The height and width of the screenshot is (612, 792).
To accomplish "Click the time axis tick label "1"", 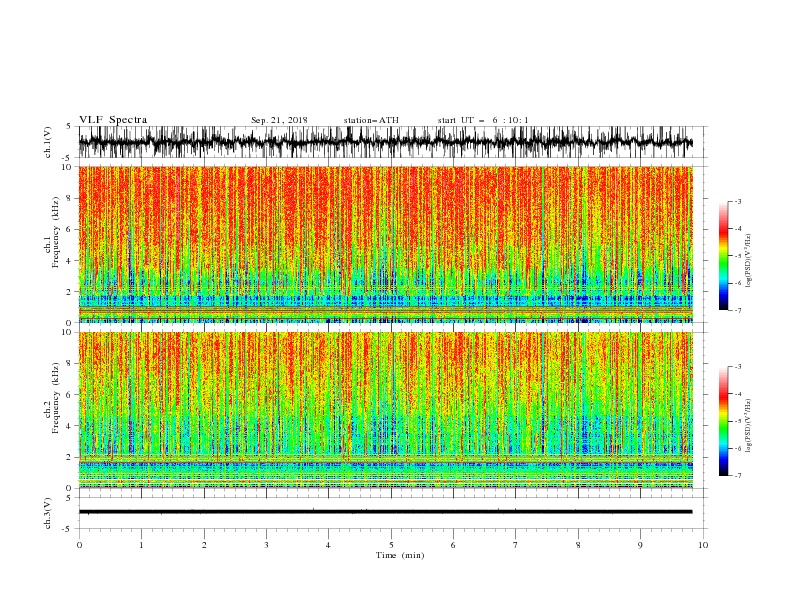I will [141, 545].
